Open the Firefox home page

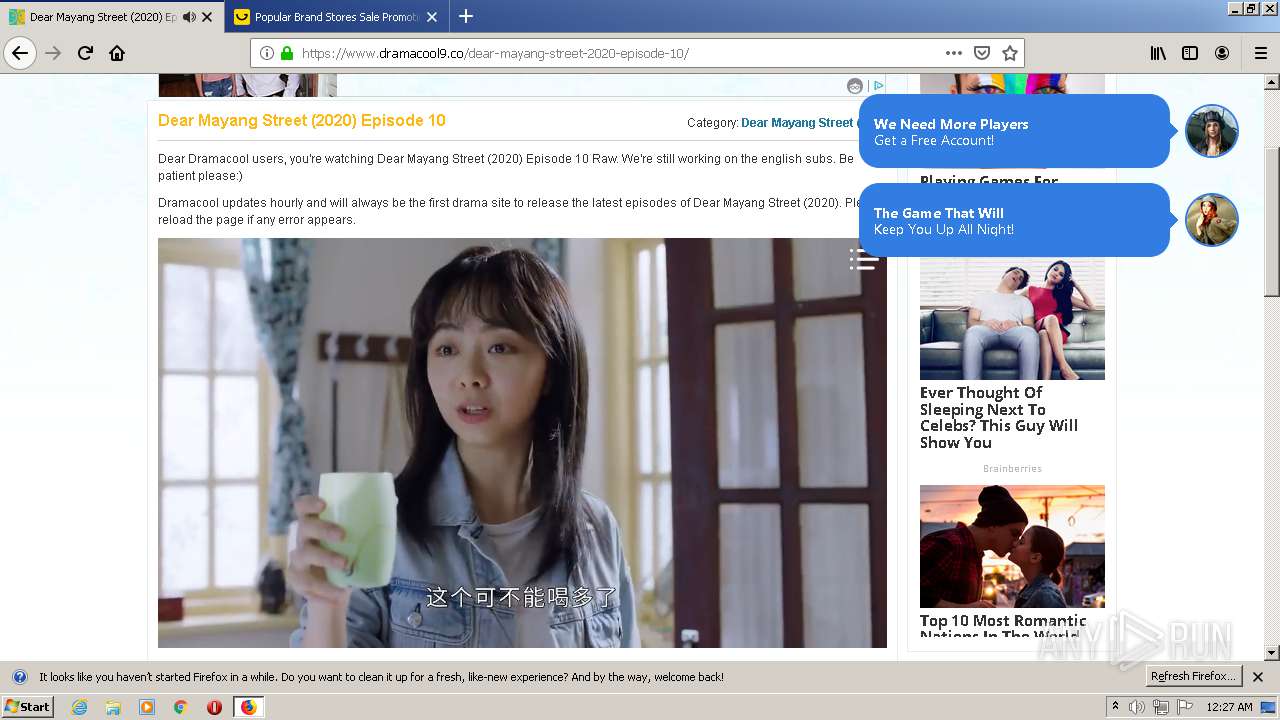pos(117,53)
